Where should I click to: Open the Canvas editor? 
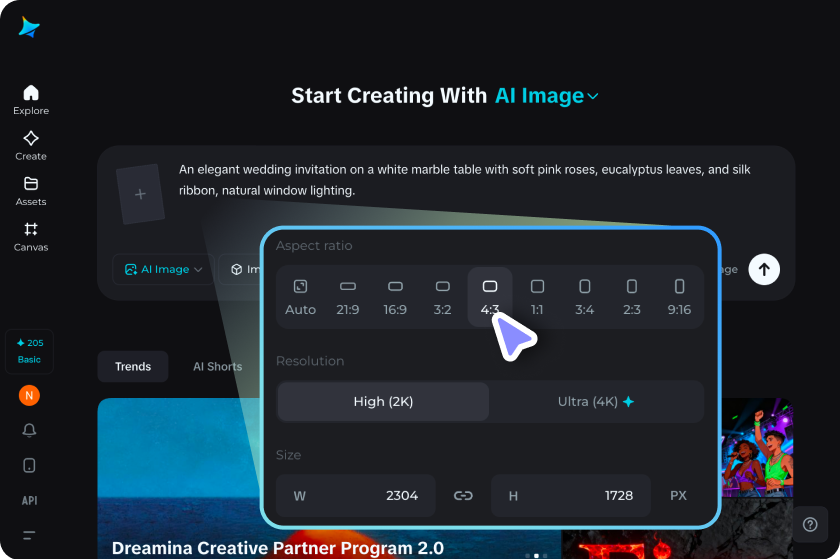pyautogui.click(x=31, y=236)
